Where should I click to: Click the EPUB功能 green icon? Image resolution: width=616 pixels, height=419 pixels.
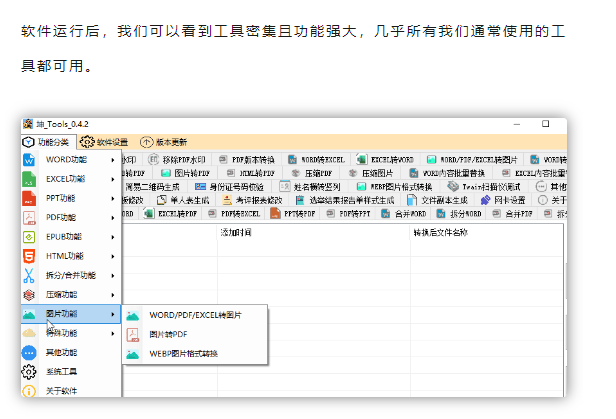(29, 237)
